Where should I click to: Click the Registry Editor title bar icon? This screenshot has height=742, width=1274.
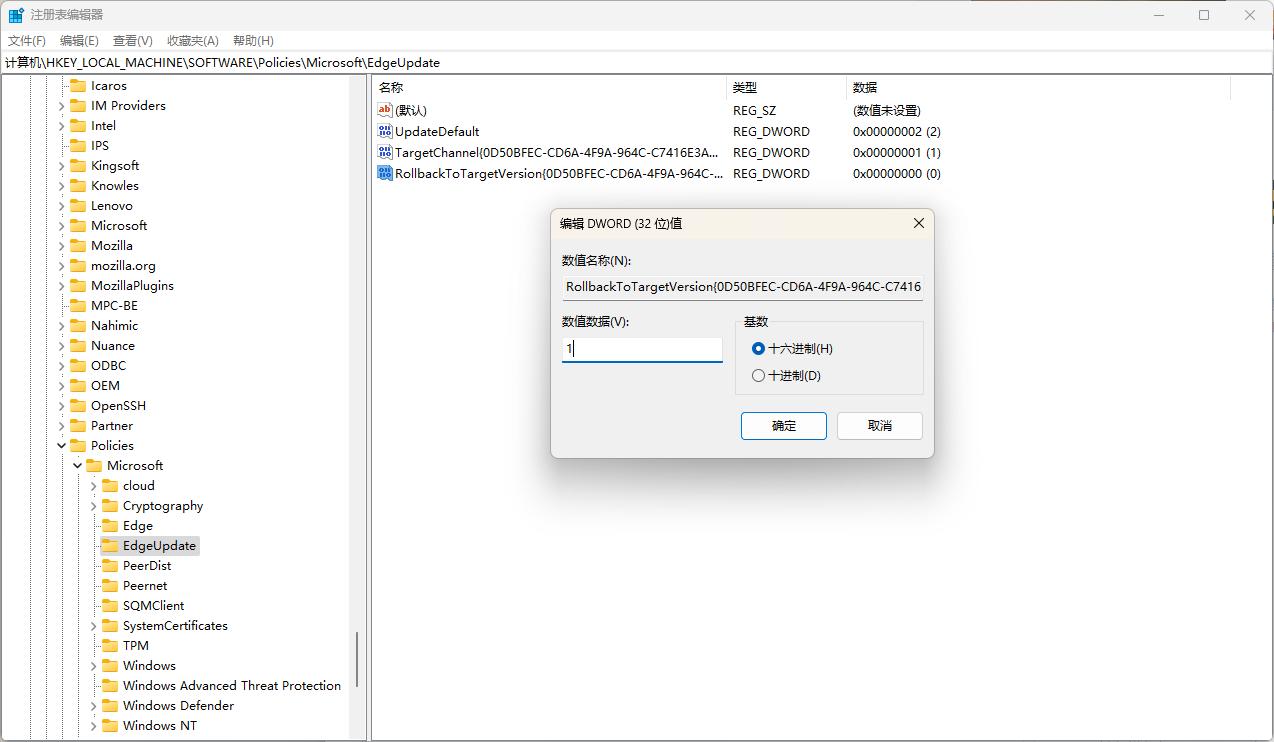[14, 14]
